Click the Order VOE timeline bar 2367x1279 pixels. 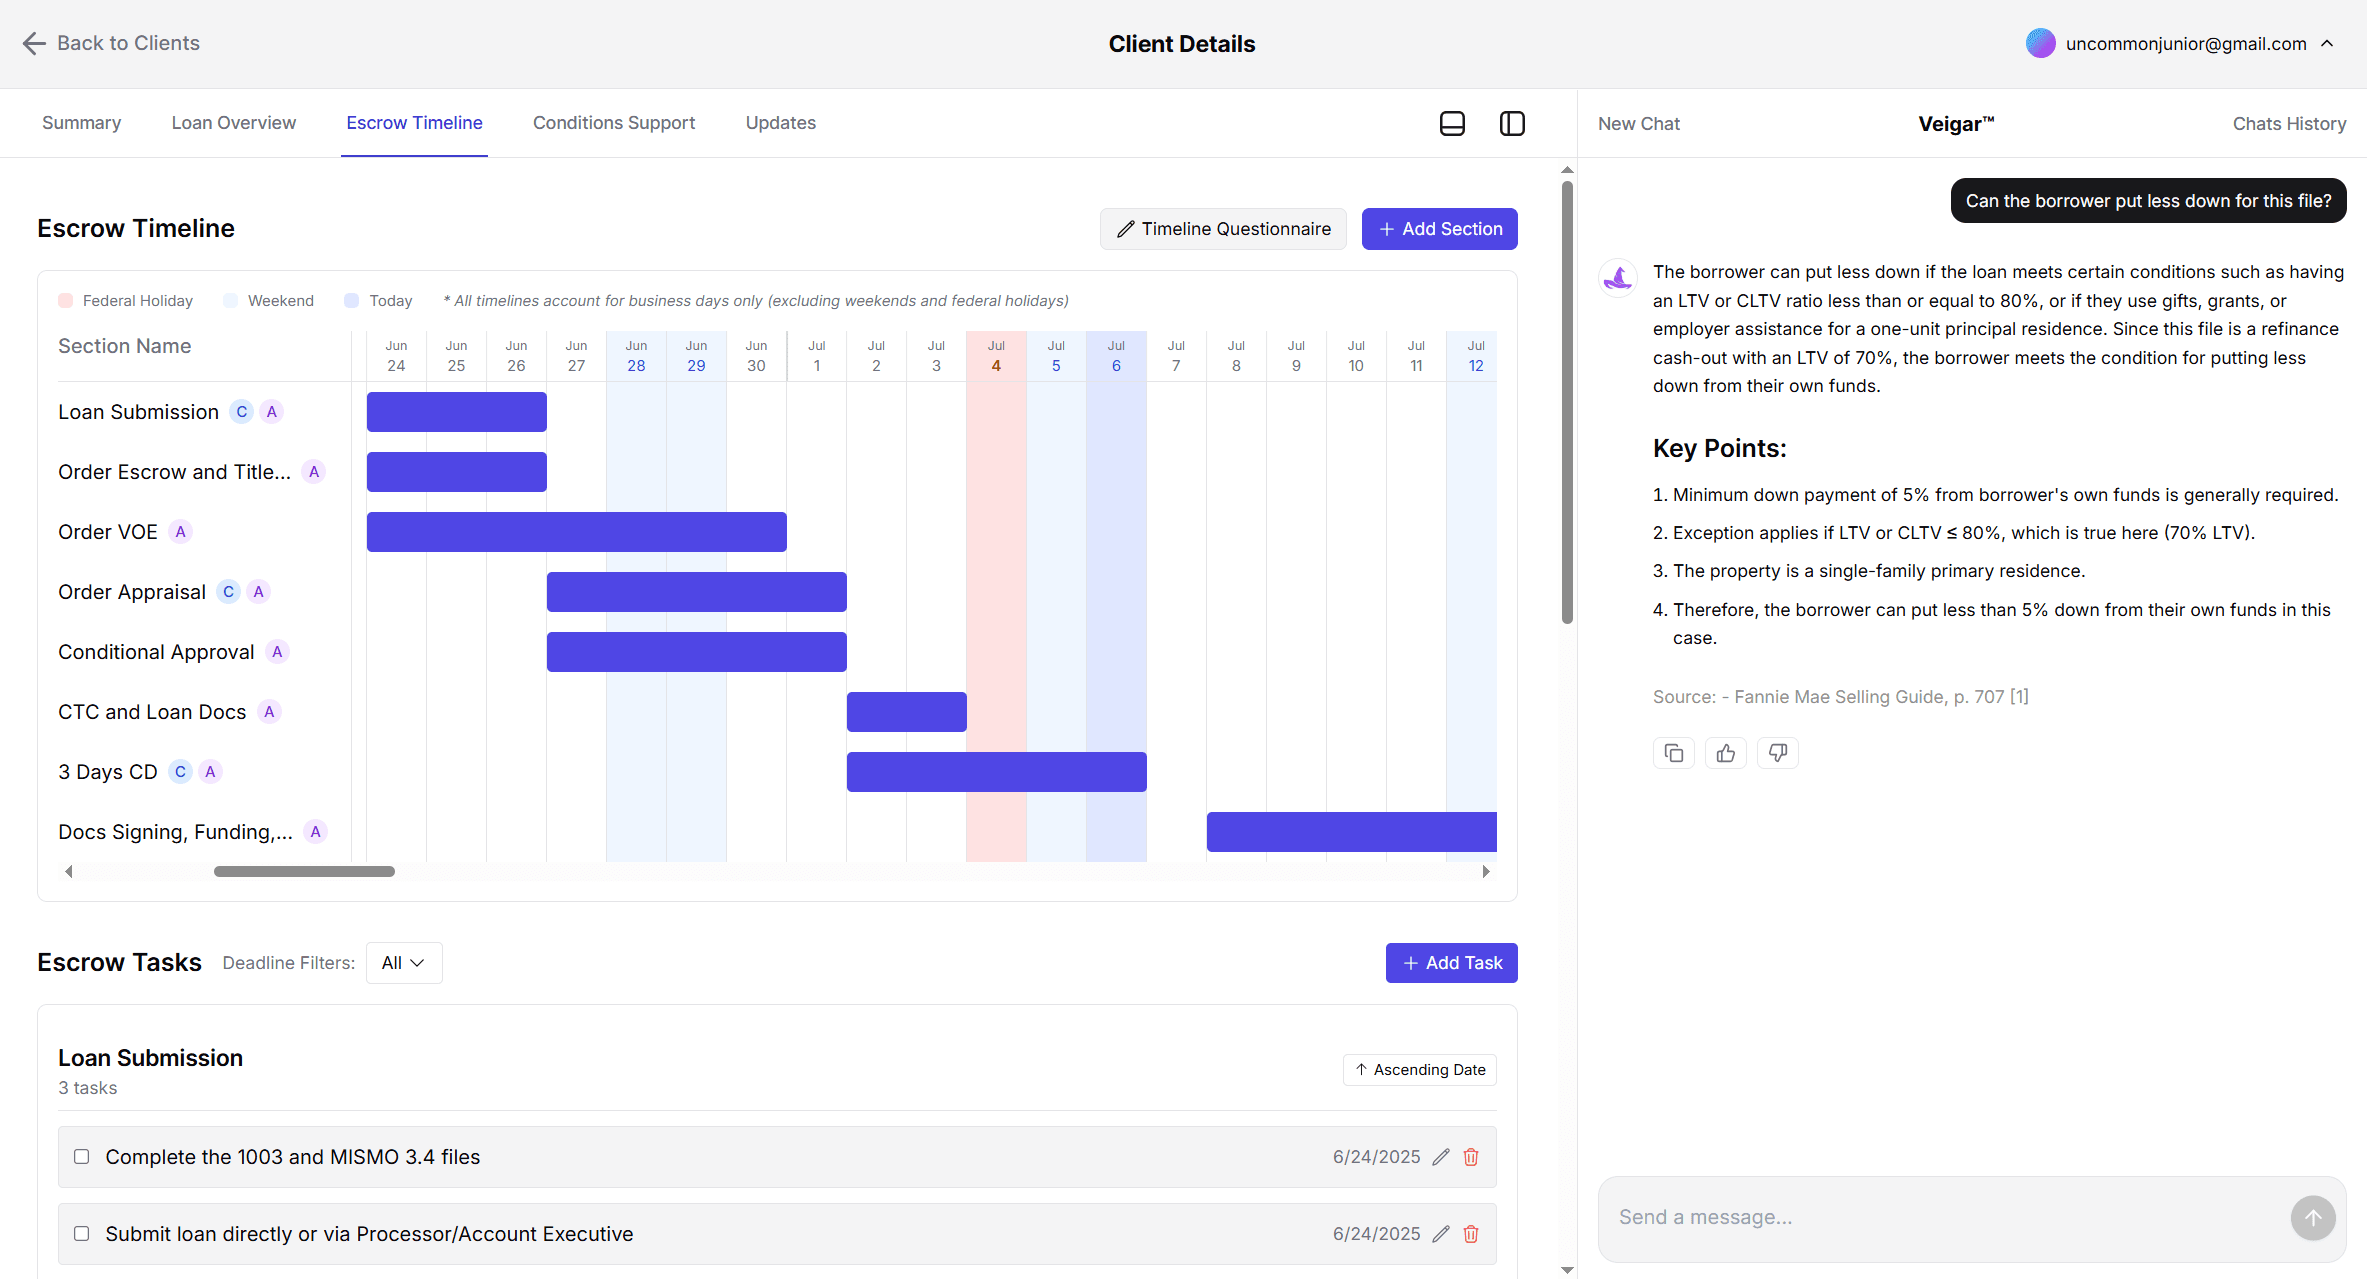[x=577, y=532]
